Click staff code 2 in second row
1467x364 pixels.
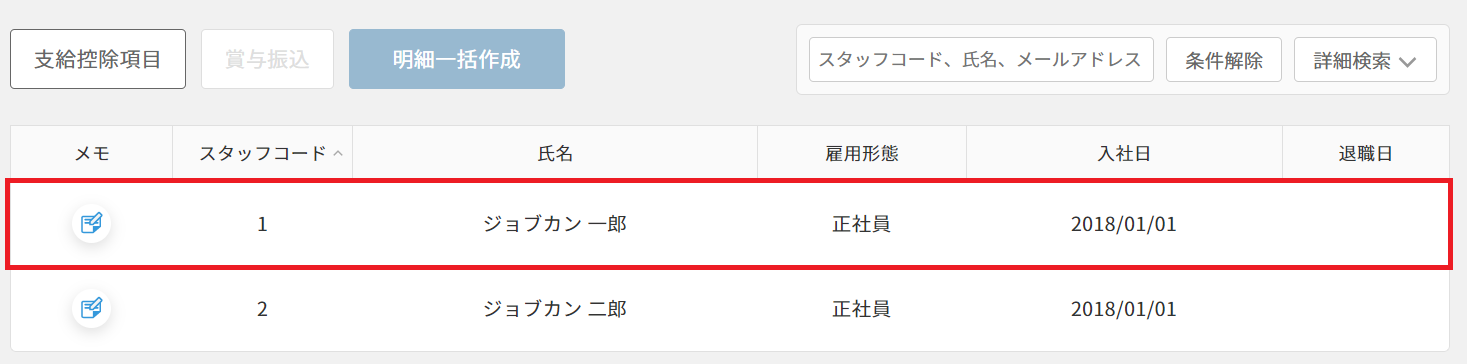click(x=262, y=309)
